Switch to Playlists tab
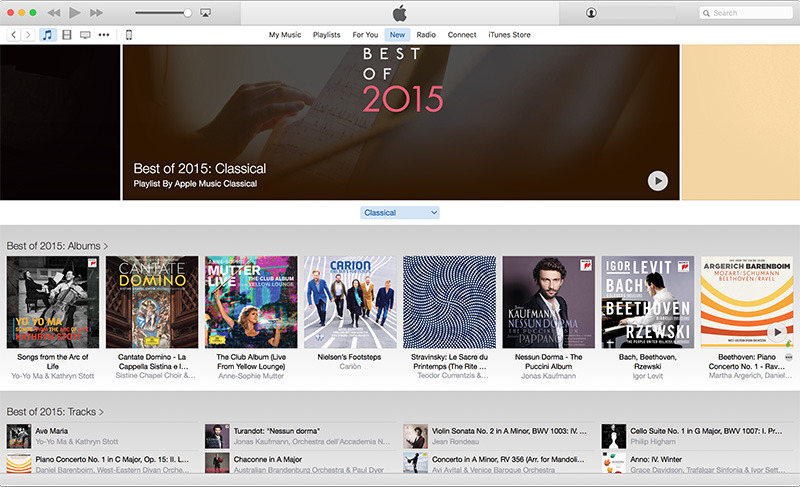 [x=327, y=35]
